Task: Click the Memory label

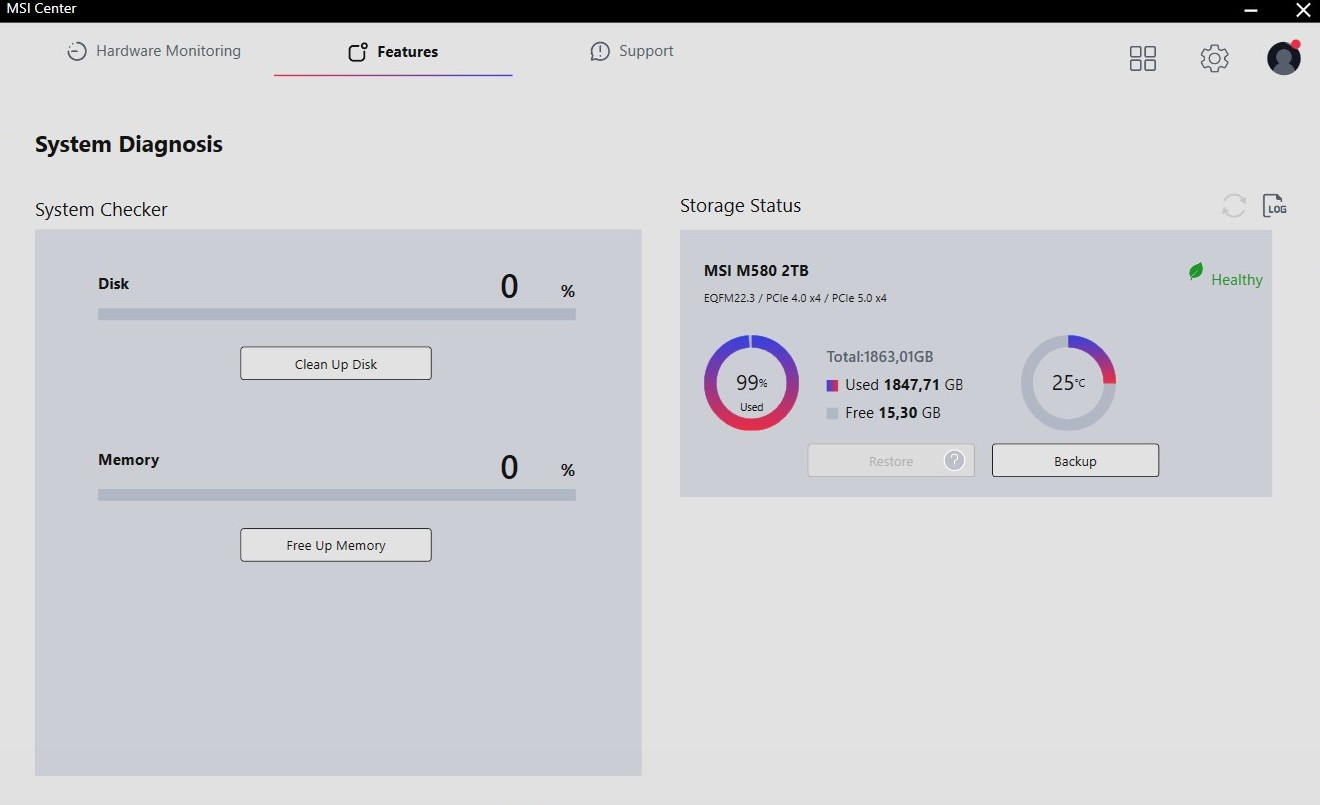Action: (x=128, y=460)
